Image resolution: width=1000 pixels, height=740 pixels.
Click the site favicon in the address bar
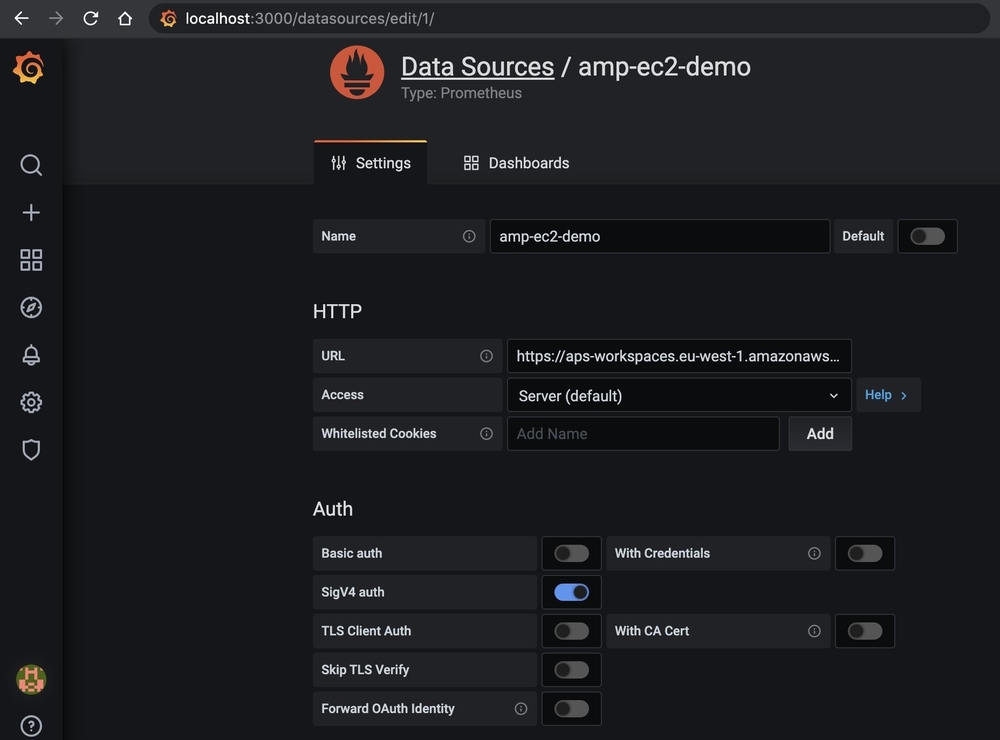[x=168, y=18]
